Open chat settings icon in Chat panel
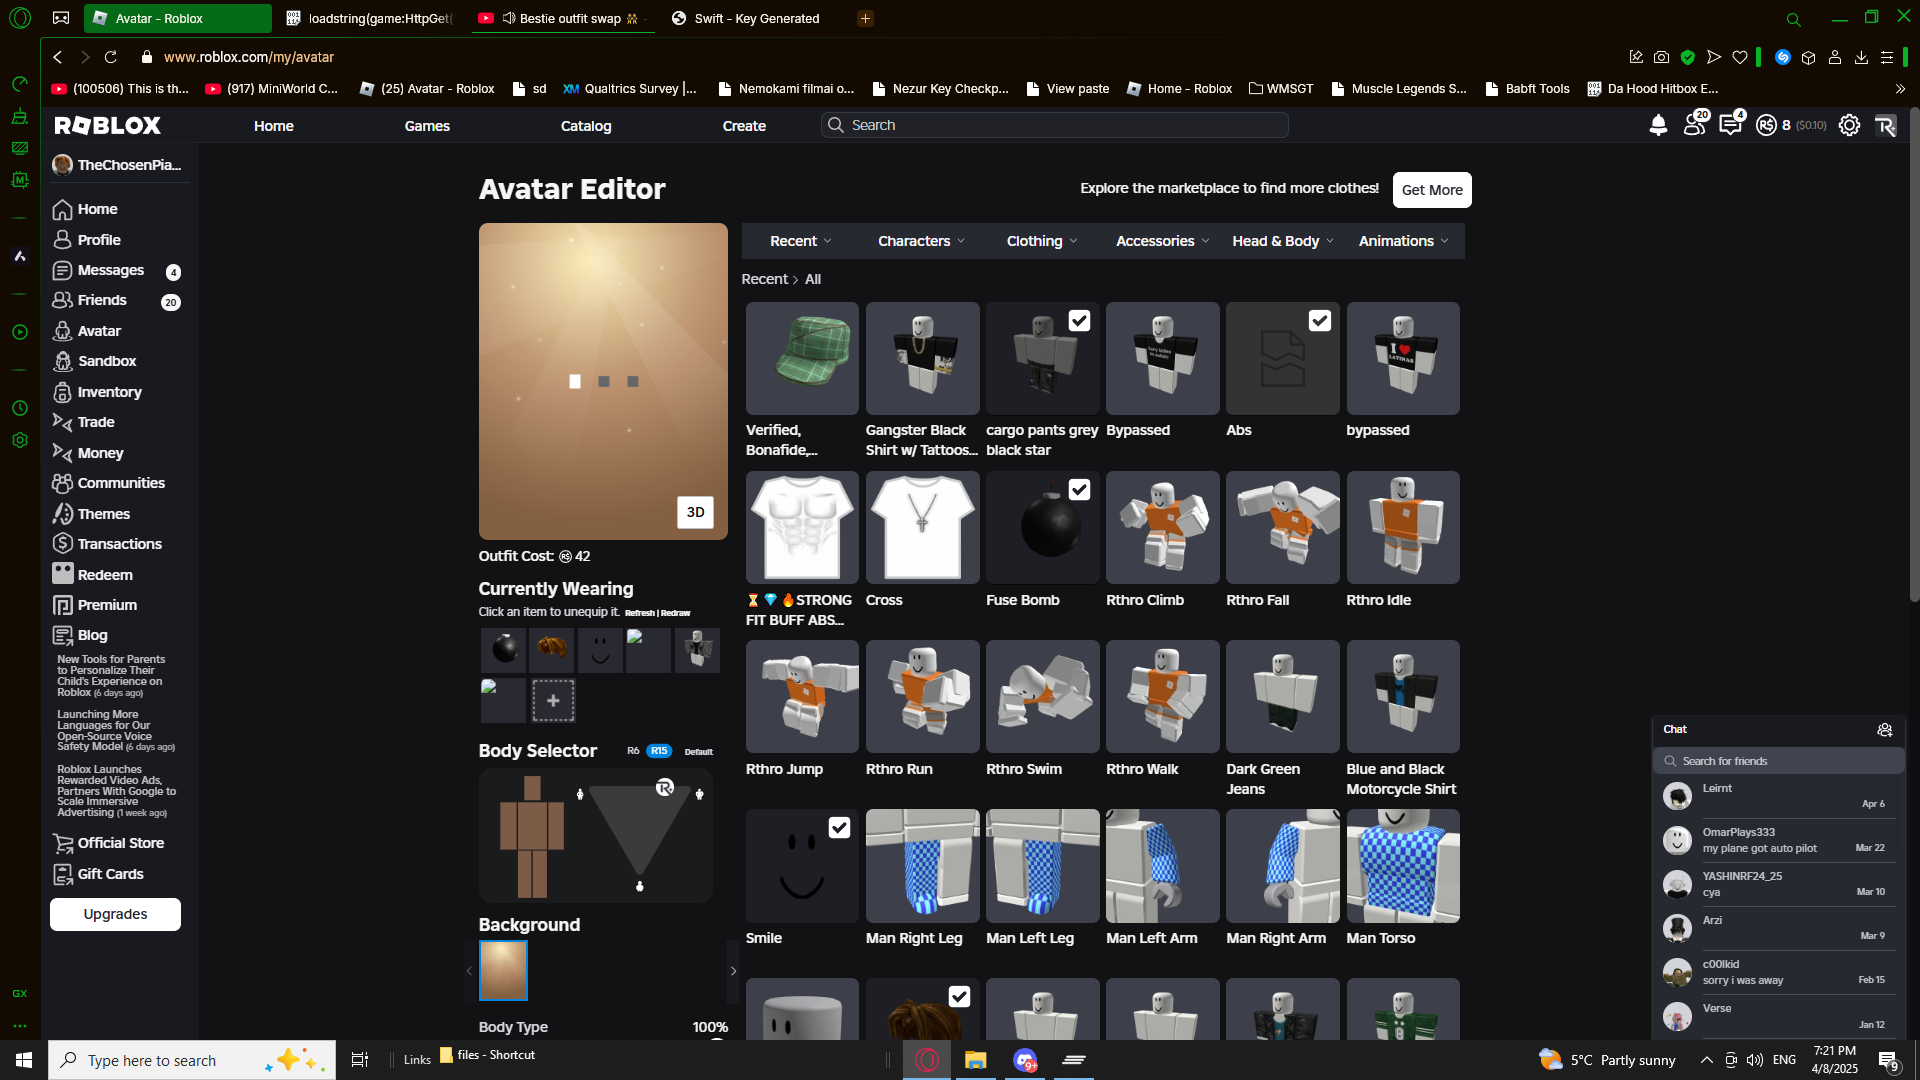 (x=1884, y=730)
